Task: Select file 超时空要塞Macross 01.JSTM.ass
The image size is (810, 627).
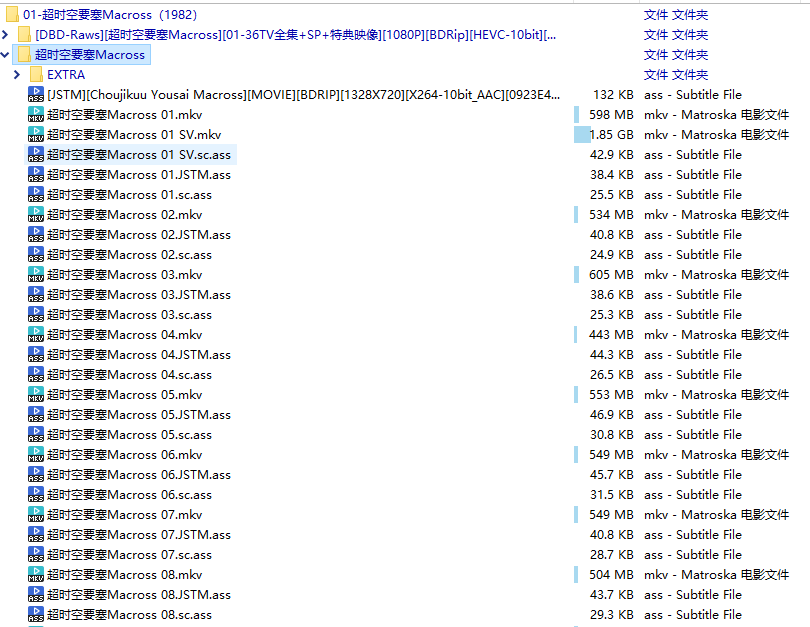Action: pos(139,175)
